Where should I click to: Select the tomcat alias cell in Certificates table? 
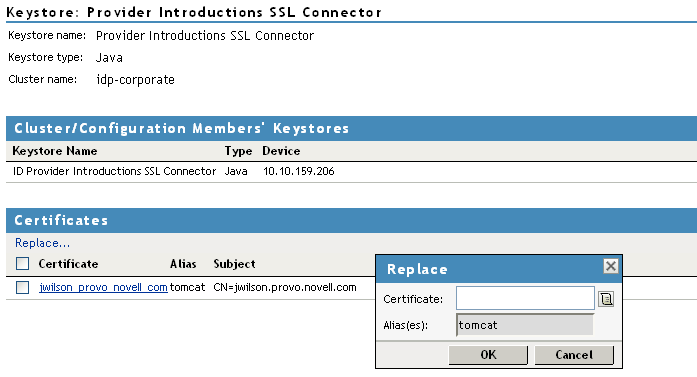click(x=187, y=287)
